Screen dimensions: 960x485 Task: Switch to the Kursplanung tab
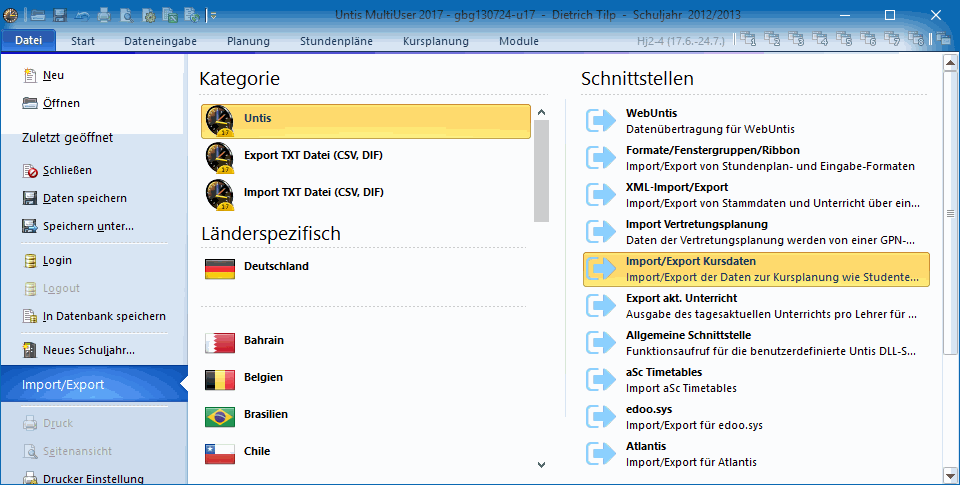click(x=435, y=41)
